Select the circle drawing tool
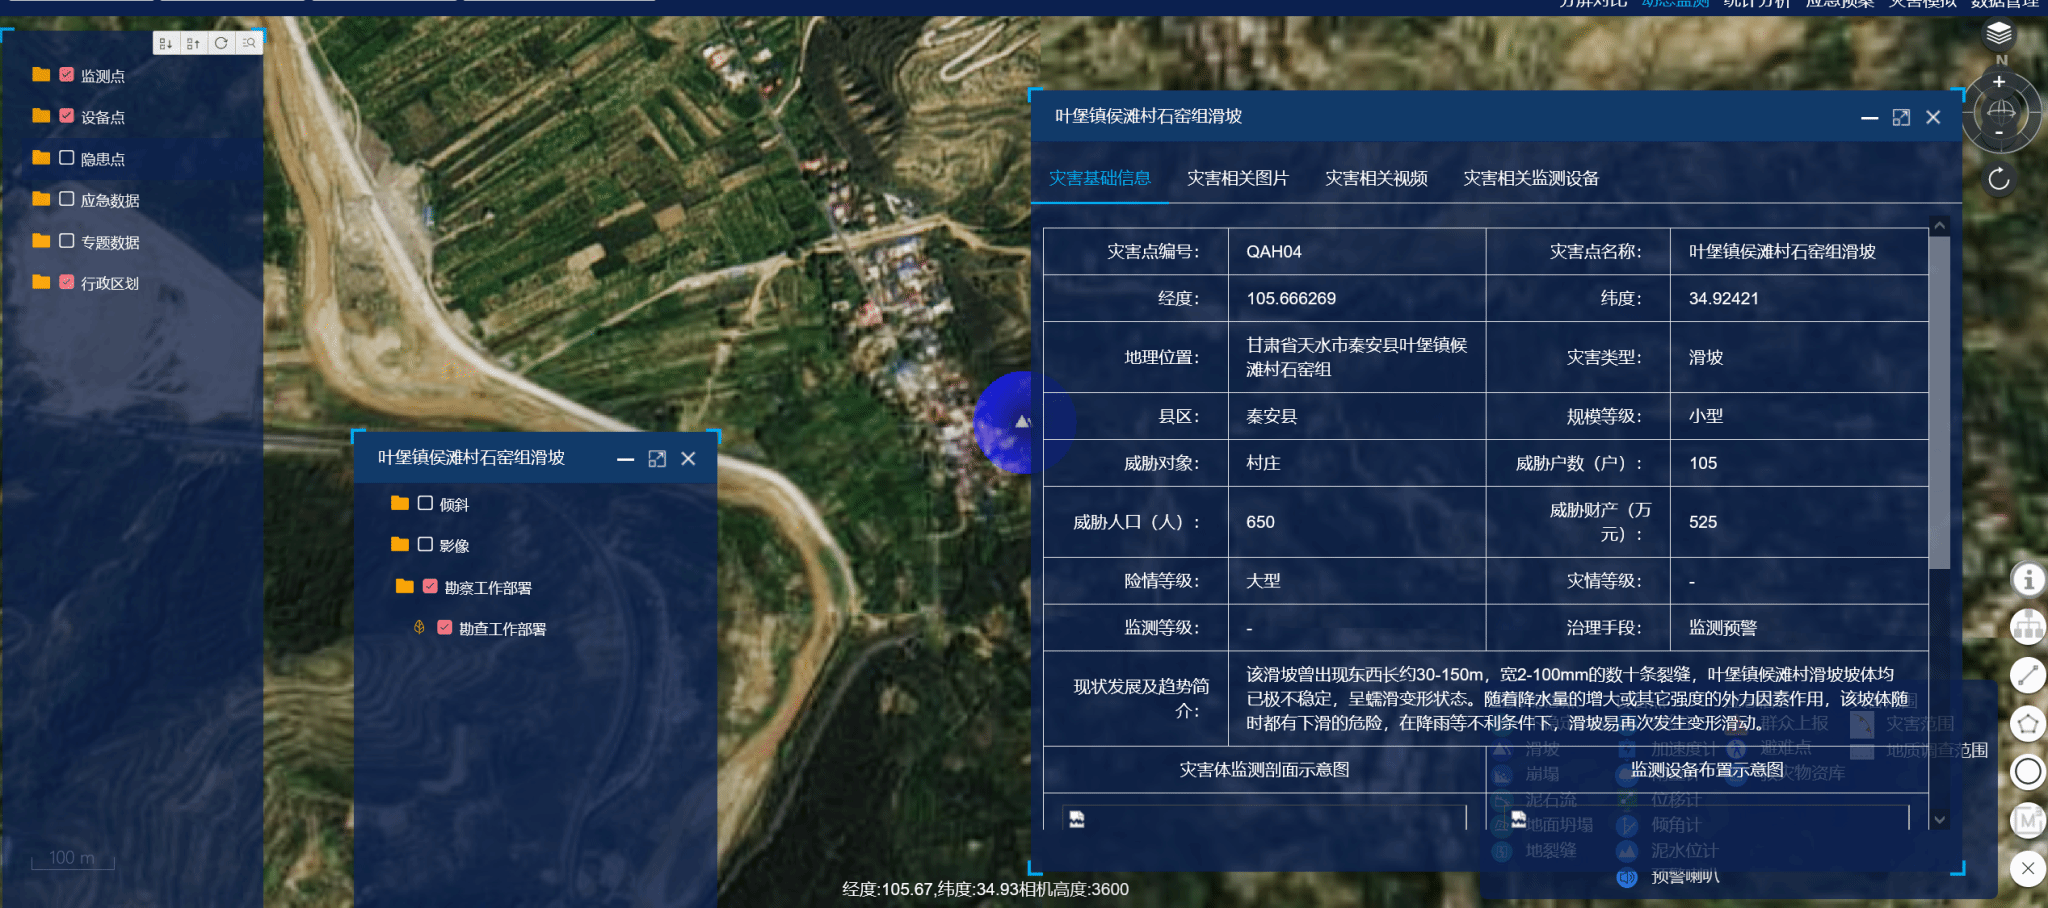Viewport: 2048px width, 908px height. point(2028,772)
